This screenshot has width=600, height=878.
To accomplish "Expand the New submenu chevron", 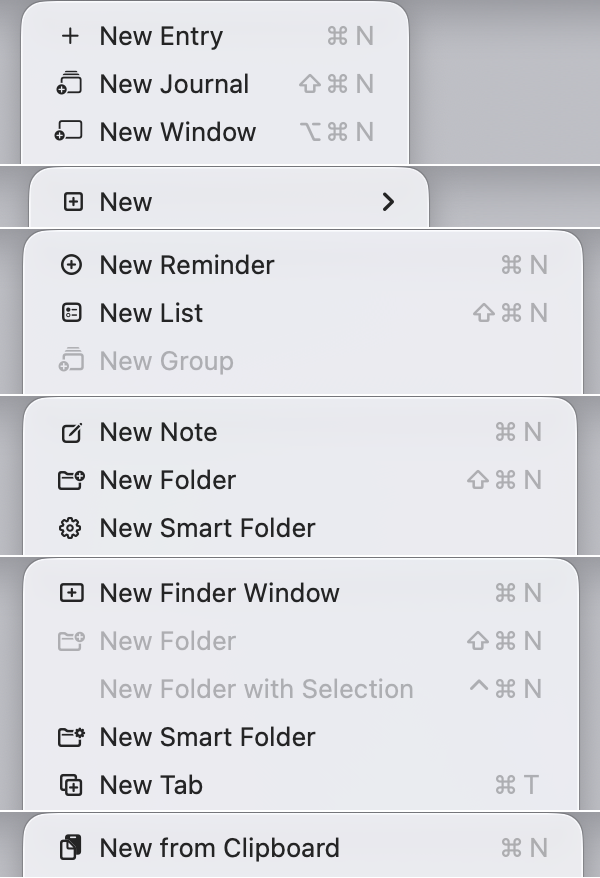I will coord(389,202).
